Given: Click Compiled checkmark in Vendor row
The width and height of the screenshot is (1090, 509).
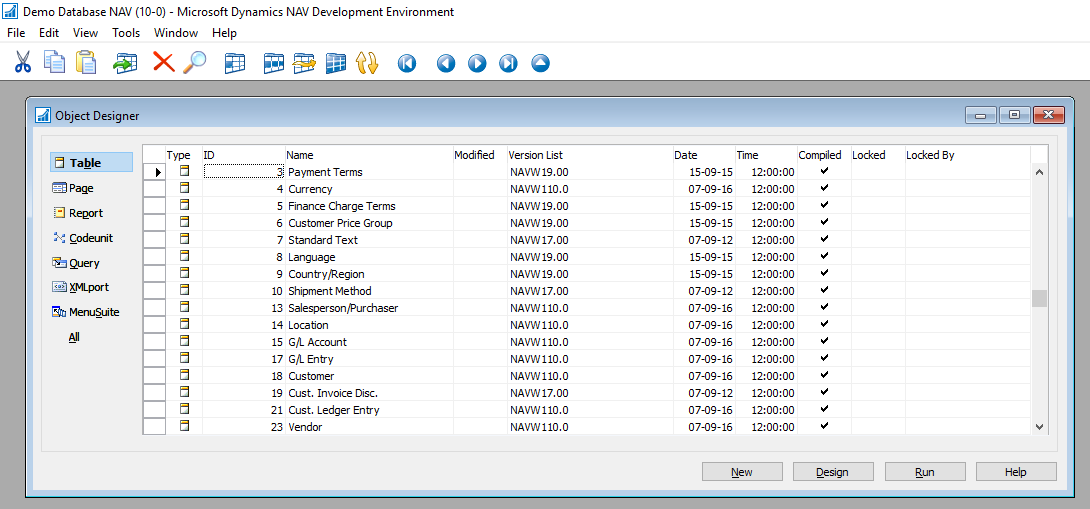Looking at the screenshot, I should (824, 426).
